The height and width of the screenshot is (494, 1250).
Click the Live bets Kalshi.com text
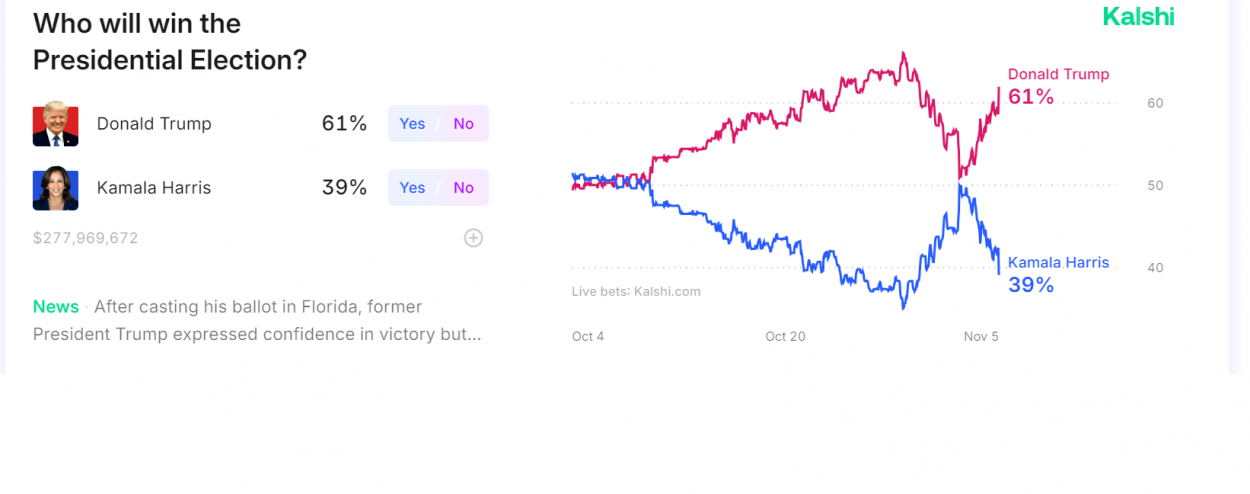pos(636,292)
